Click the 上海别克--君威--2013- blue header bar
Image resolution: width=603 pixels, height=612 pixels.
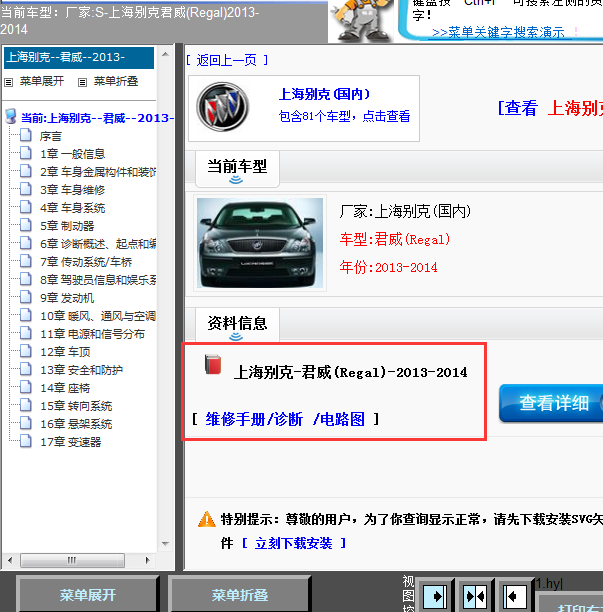click(x=79, y=57)
